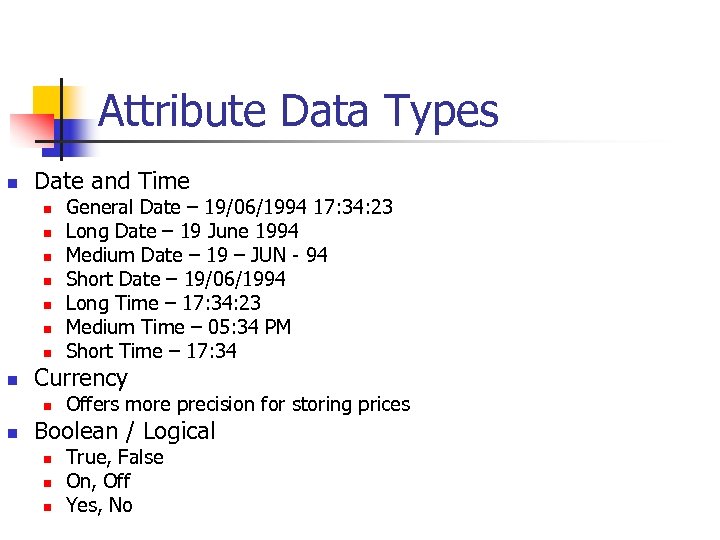
Task: Click the "On, Off" text line
Action: (x=98, y=481)
